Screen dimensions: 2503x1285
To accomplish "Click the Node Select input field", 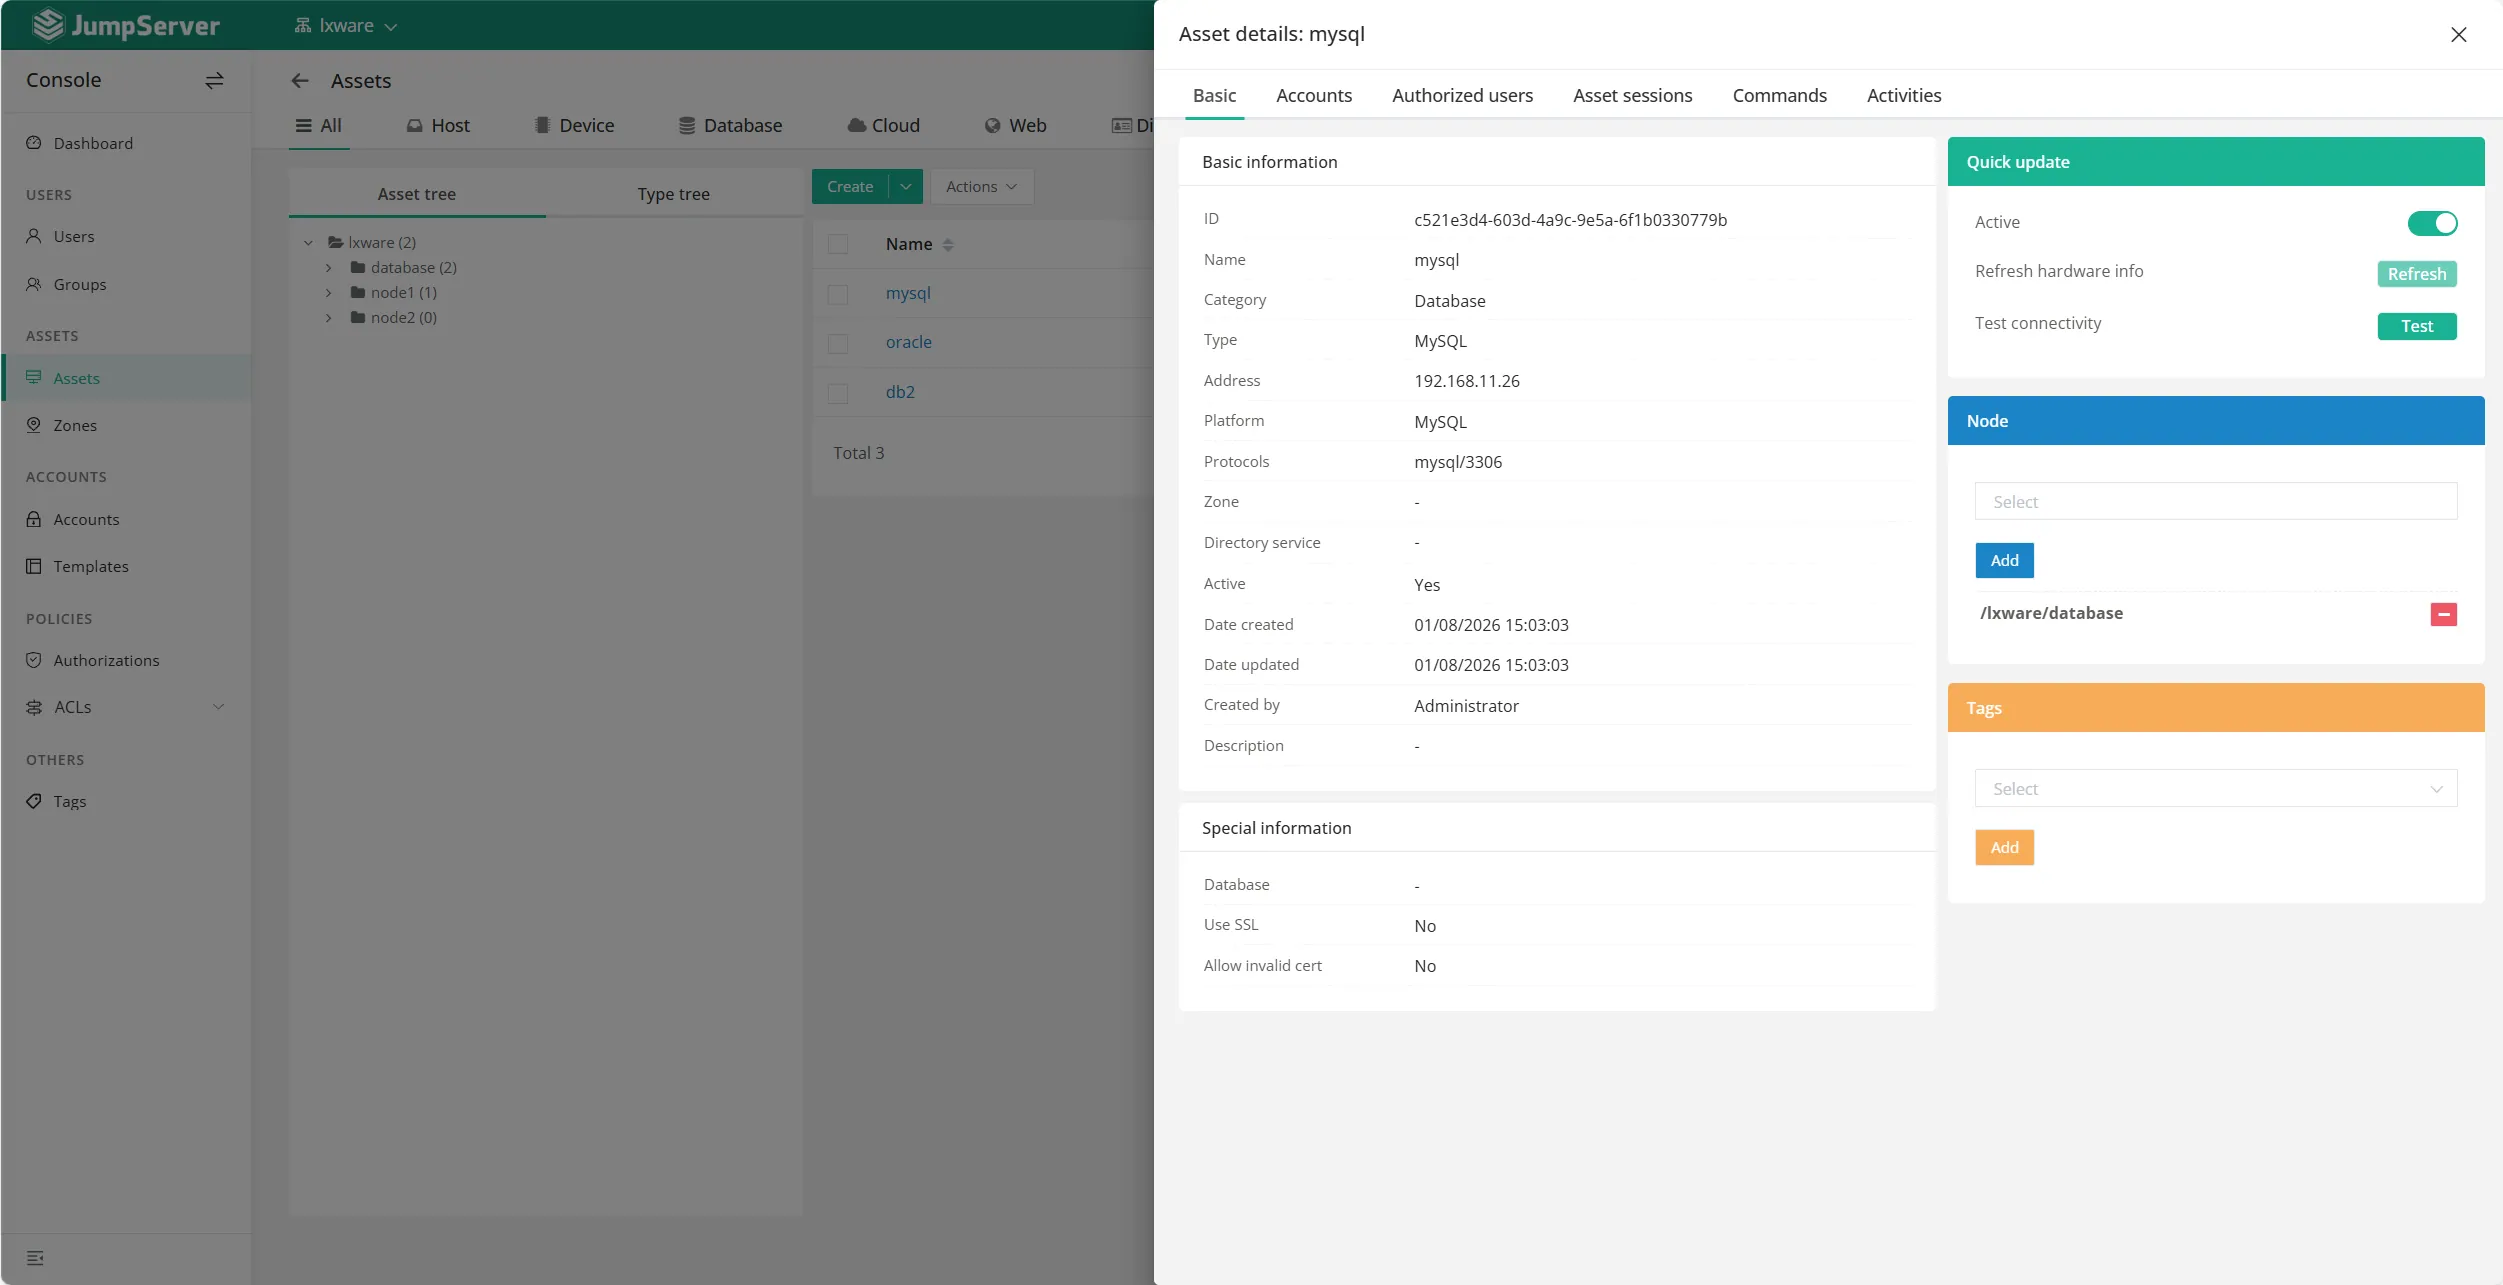I will (x=2215, y=501).
